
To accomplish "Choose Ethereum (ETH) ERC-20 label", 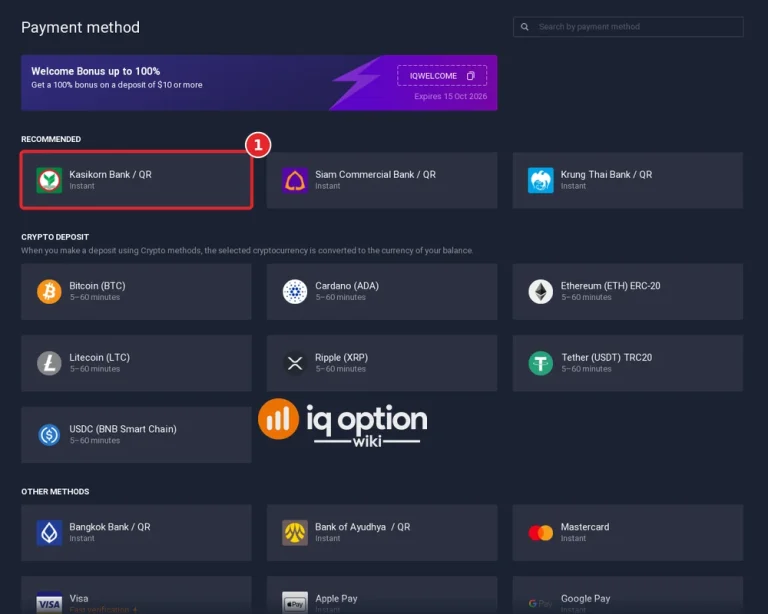I will point(610,286).
